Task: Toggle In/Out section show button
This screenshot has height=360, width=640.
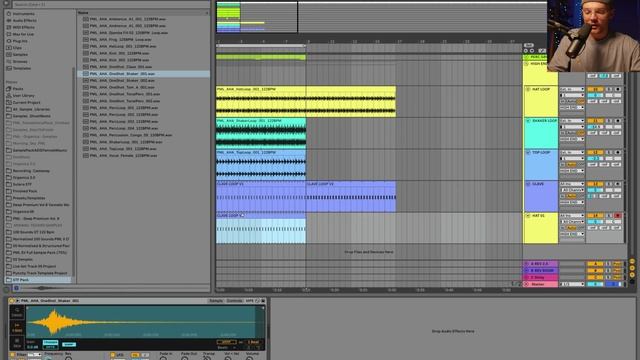Action: pos(632,261)
